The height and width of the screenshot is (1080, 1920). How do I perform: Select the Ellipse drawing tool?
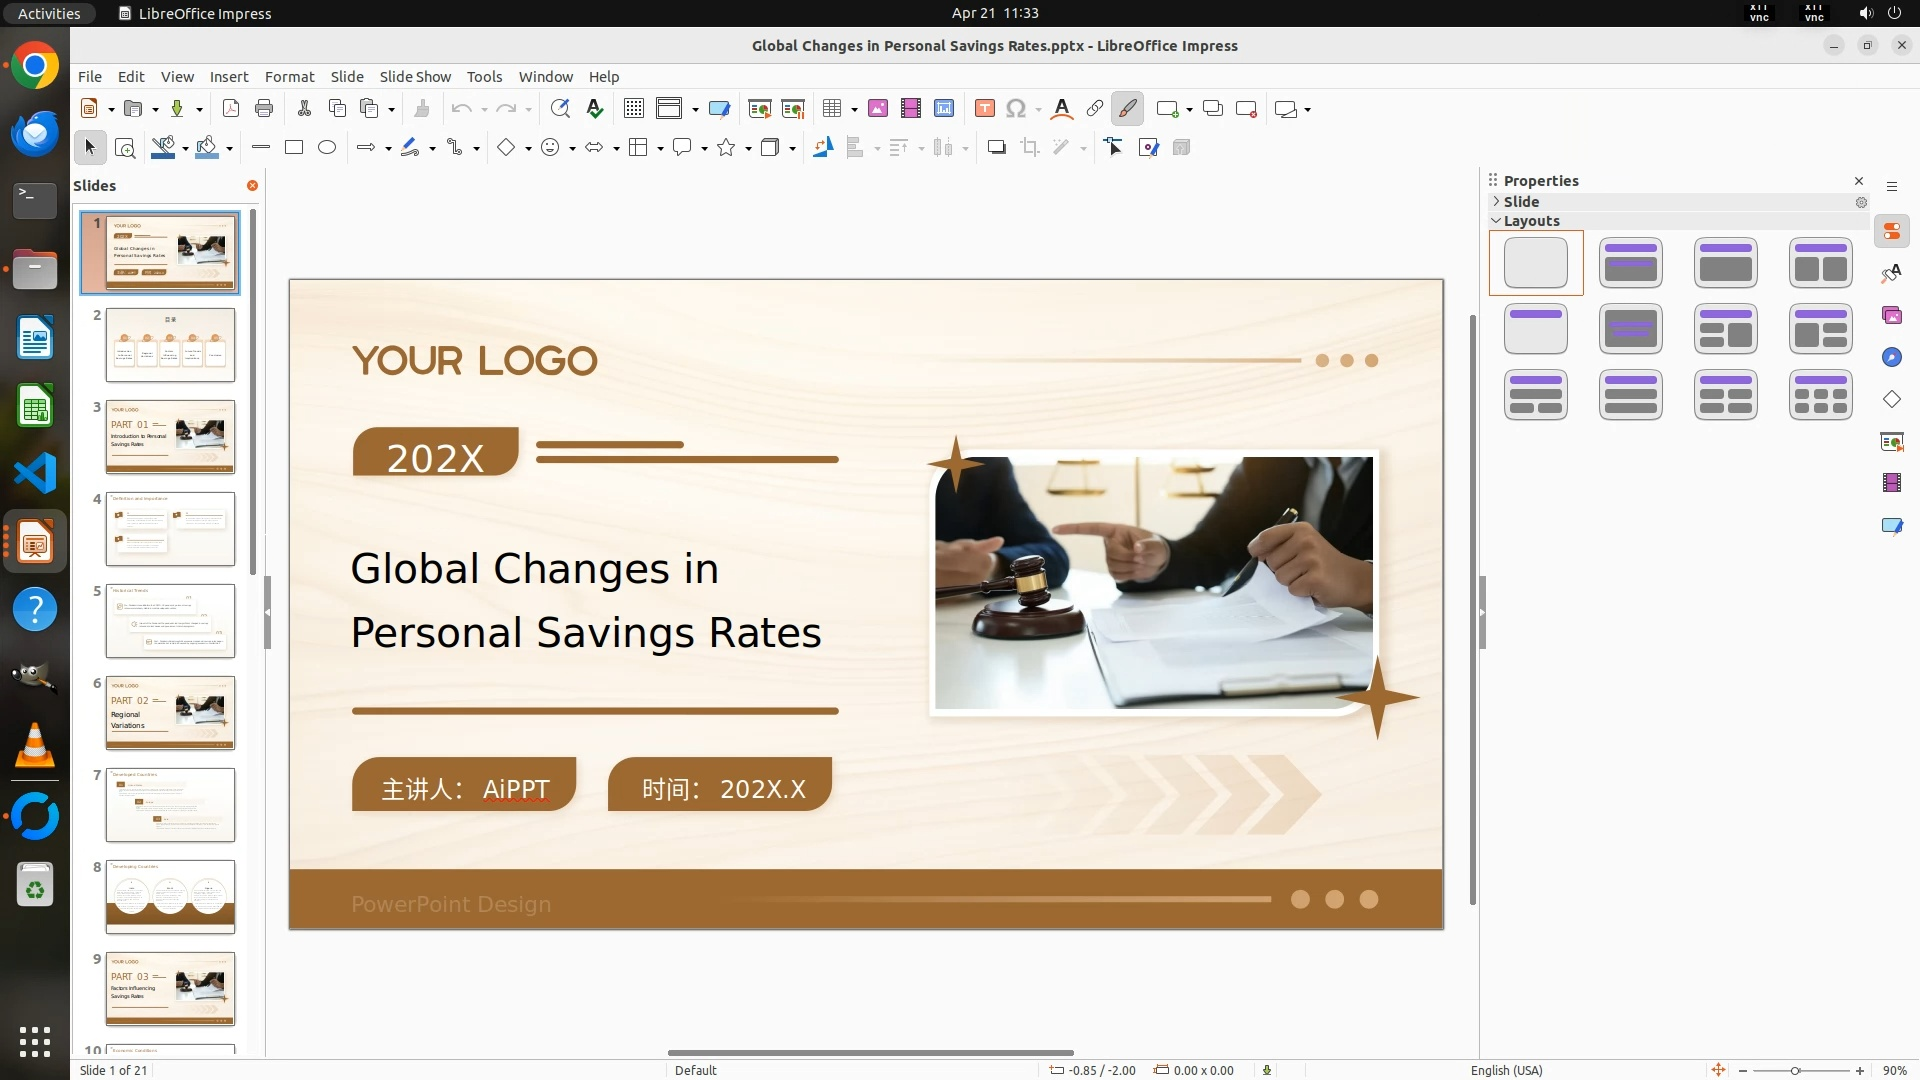[x=327, y=148]
